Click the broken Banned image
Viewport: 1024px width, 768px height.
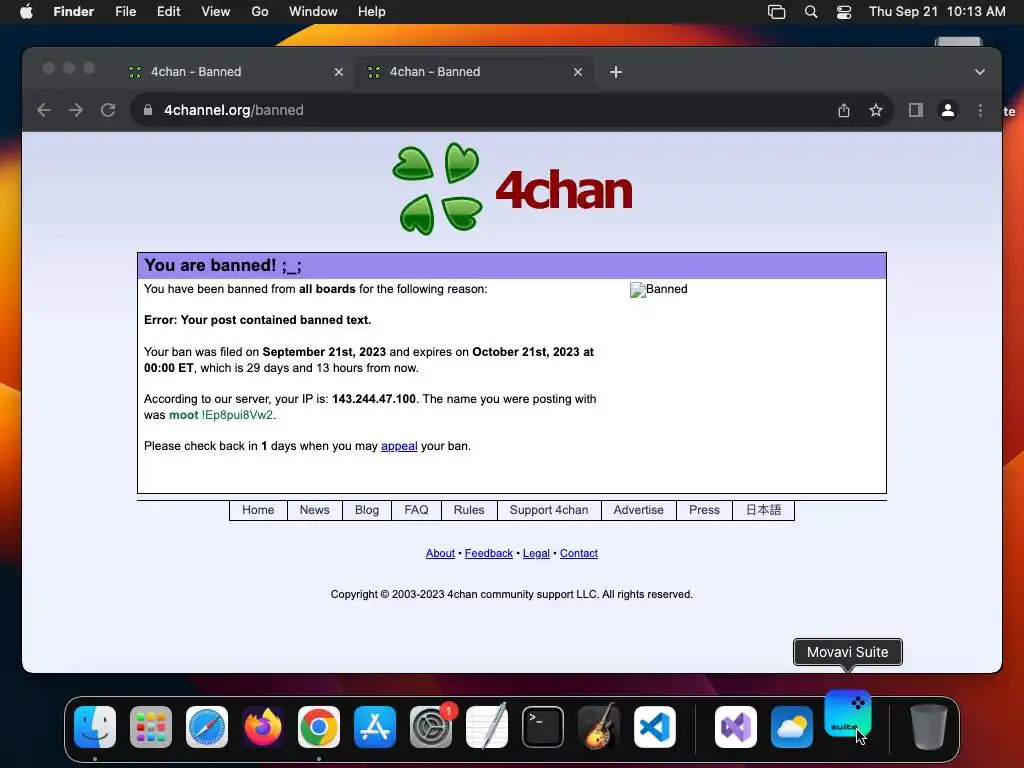(658, 289)
